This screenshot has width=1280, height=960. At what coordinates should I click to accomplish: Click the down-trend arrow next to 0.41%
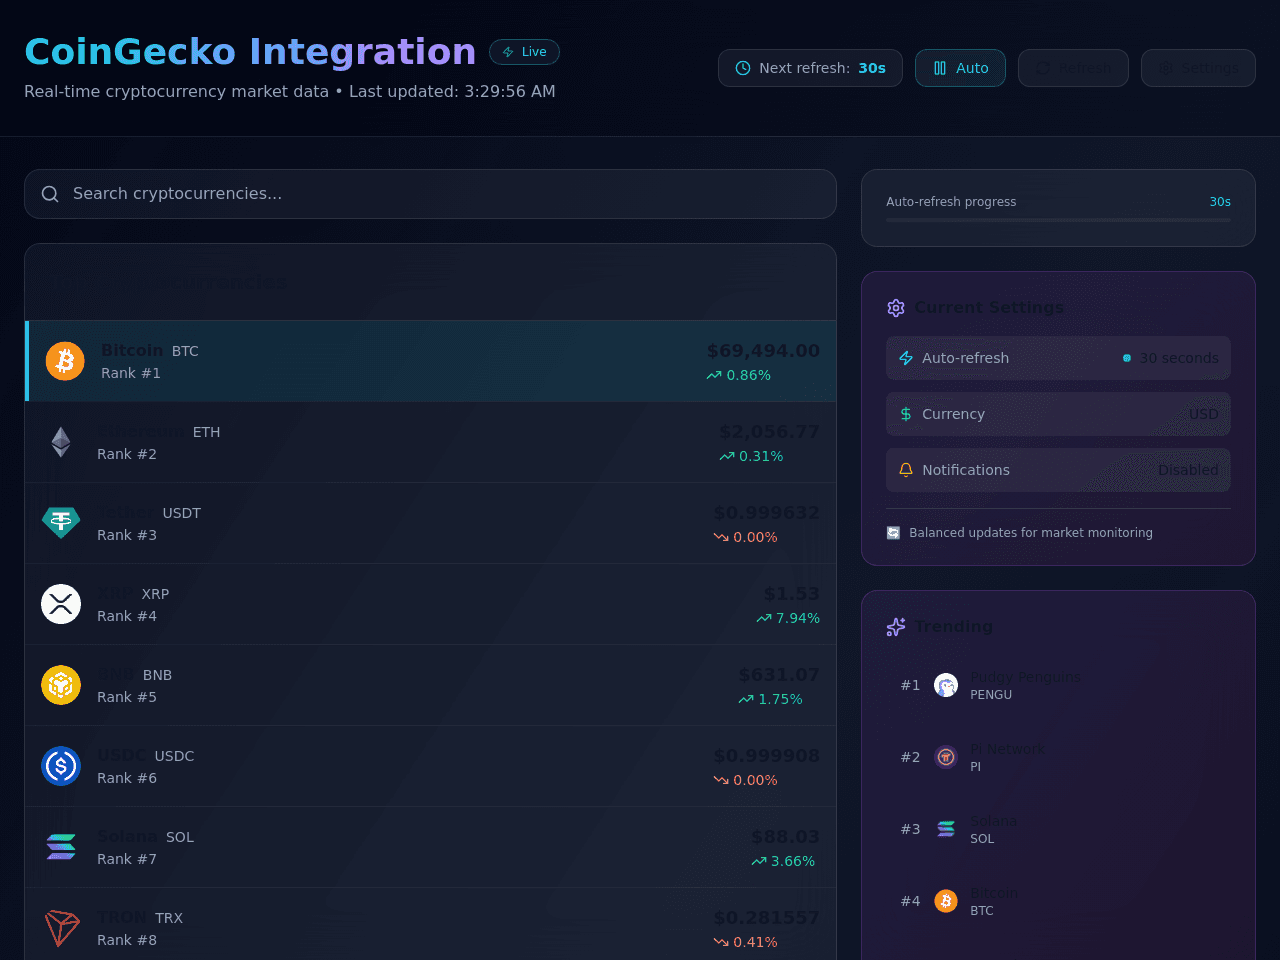pyautogui.click(x=721, y=942)
